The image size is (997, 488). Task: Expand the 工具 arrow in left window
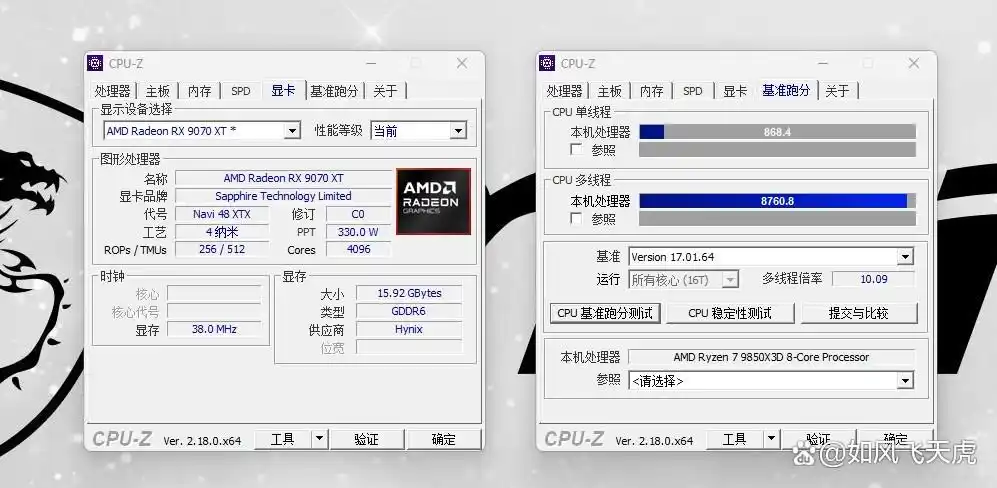click(x=319, y=439)
